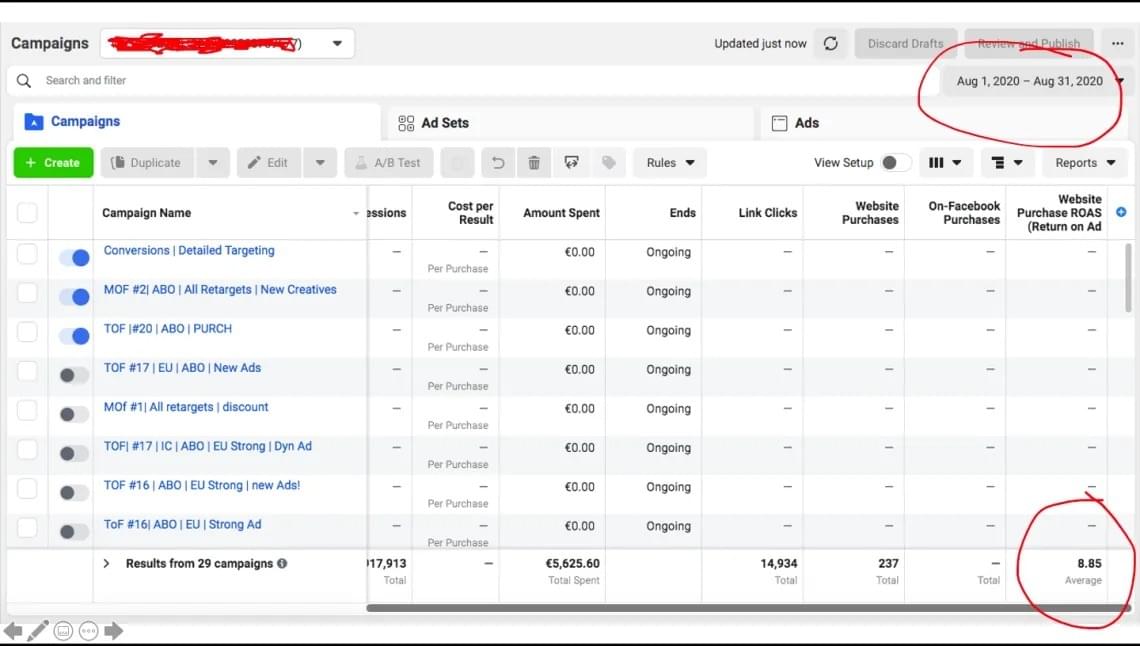Viewport: 1140px width, 646px height.
Task: Click the search magnifier icon
Action: 24,81
